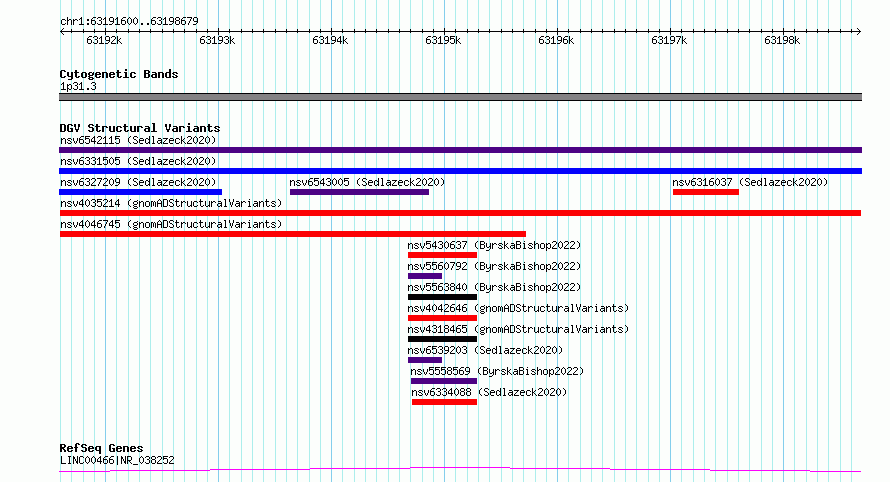Screen dimensions: 890x482
Task: Click the ruler's right end arrow
Action: click(x=859, y=32)
